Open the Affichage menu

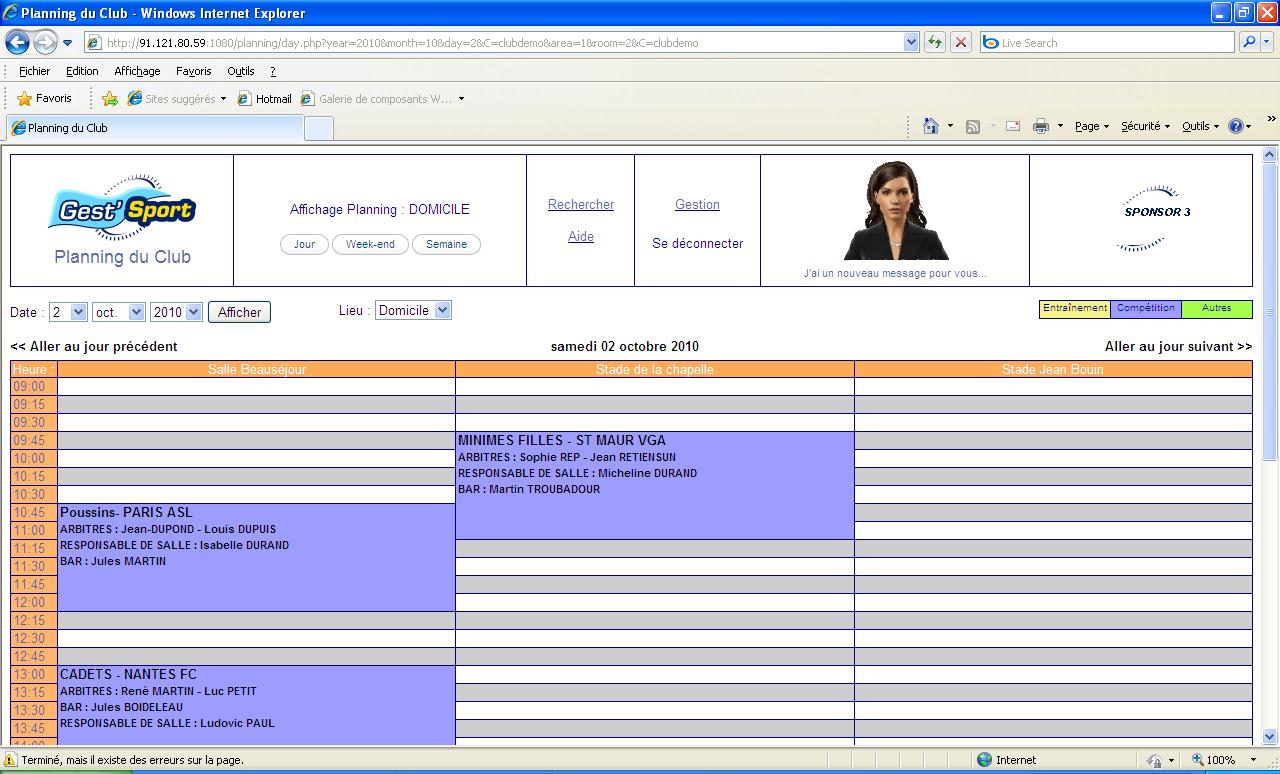click(x=137, y=71)
